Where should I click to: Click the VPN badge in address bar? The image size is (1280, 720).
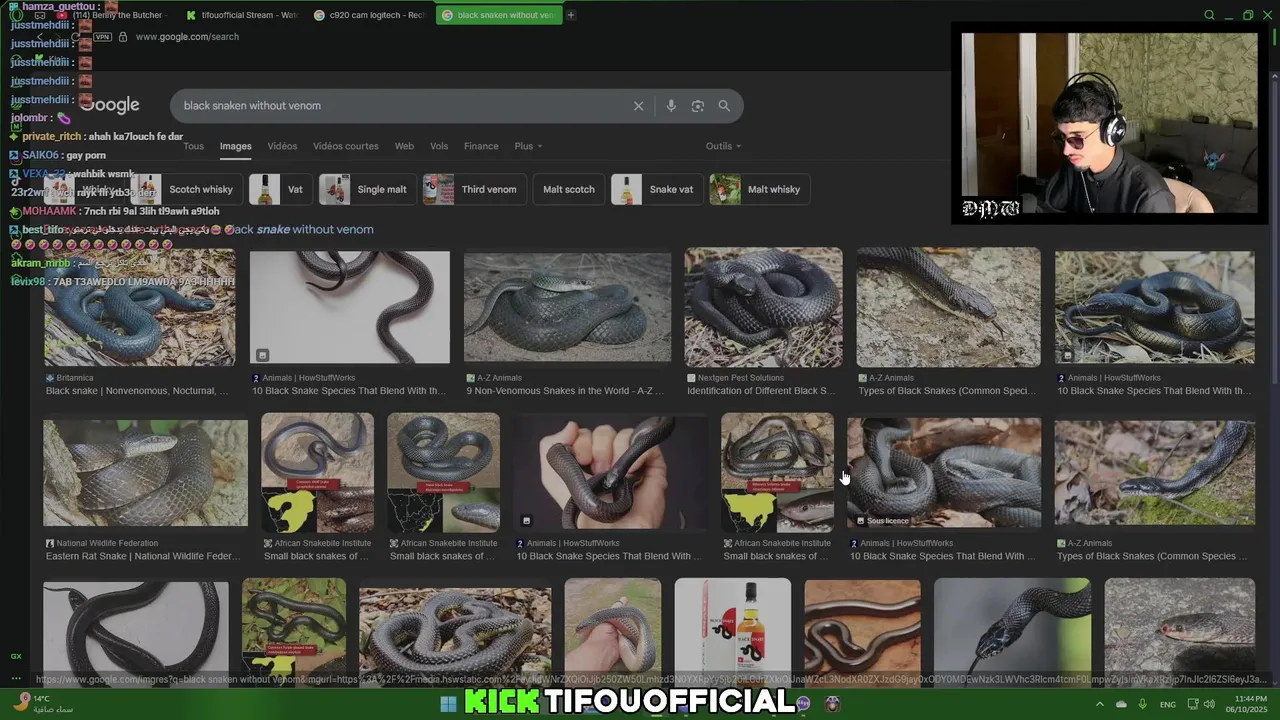pos(102,37)
